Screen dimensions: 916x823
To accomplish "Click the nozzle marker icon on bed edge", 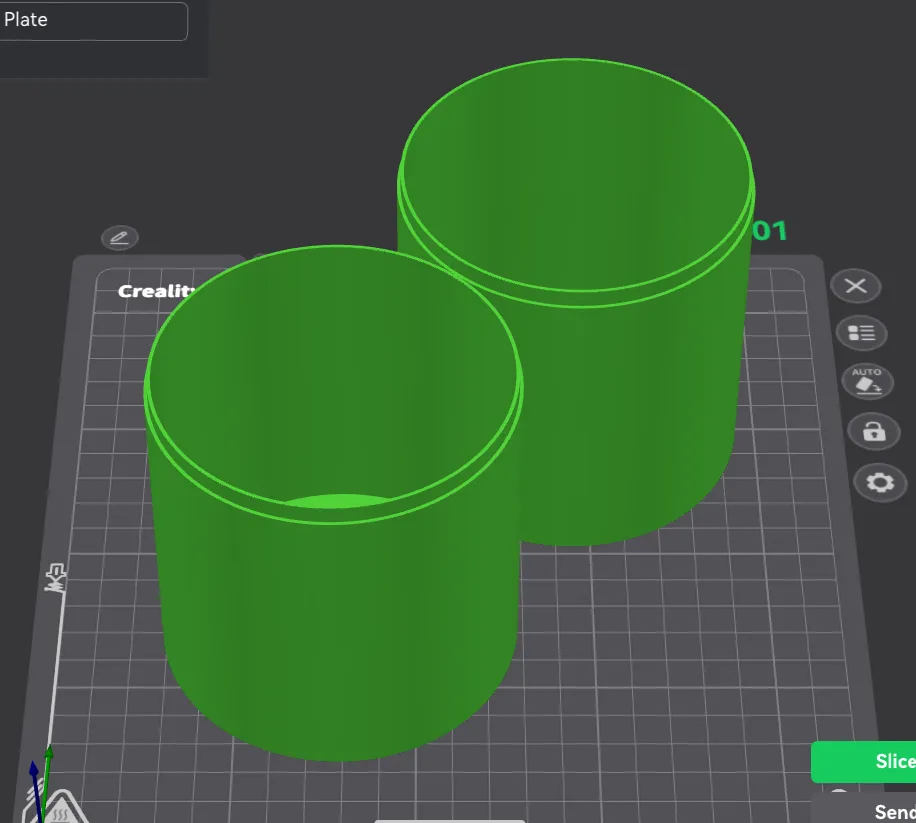I will pos(56,578).
